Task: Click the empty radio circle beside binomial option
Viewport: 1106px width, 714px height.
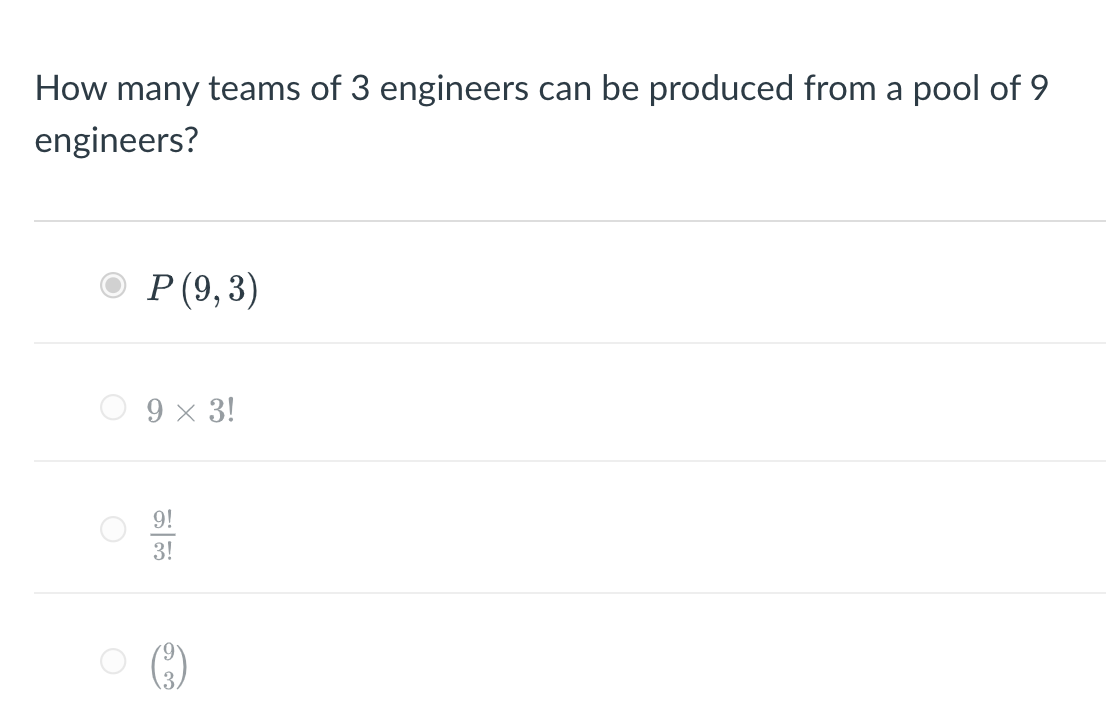Action: click(x=113, y=661)
